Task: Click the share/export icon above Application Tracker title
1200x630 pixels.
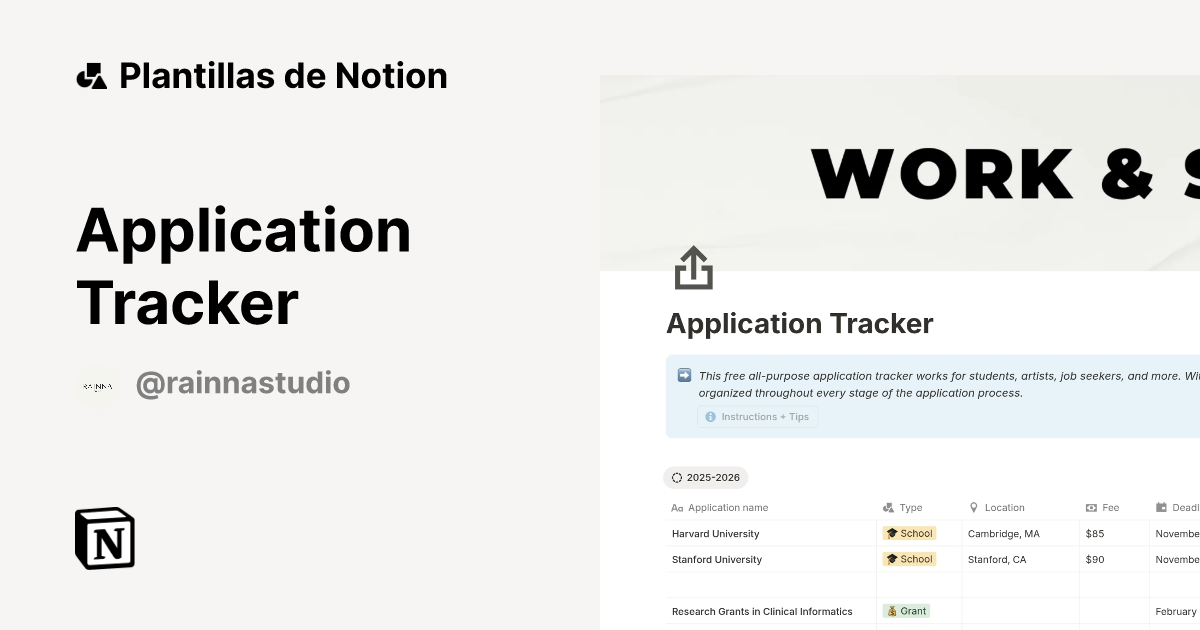Action: [694, 267]
